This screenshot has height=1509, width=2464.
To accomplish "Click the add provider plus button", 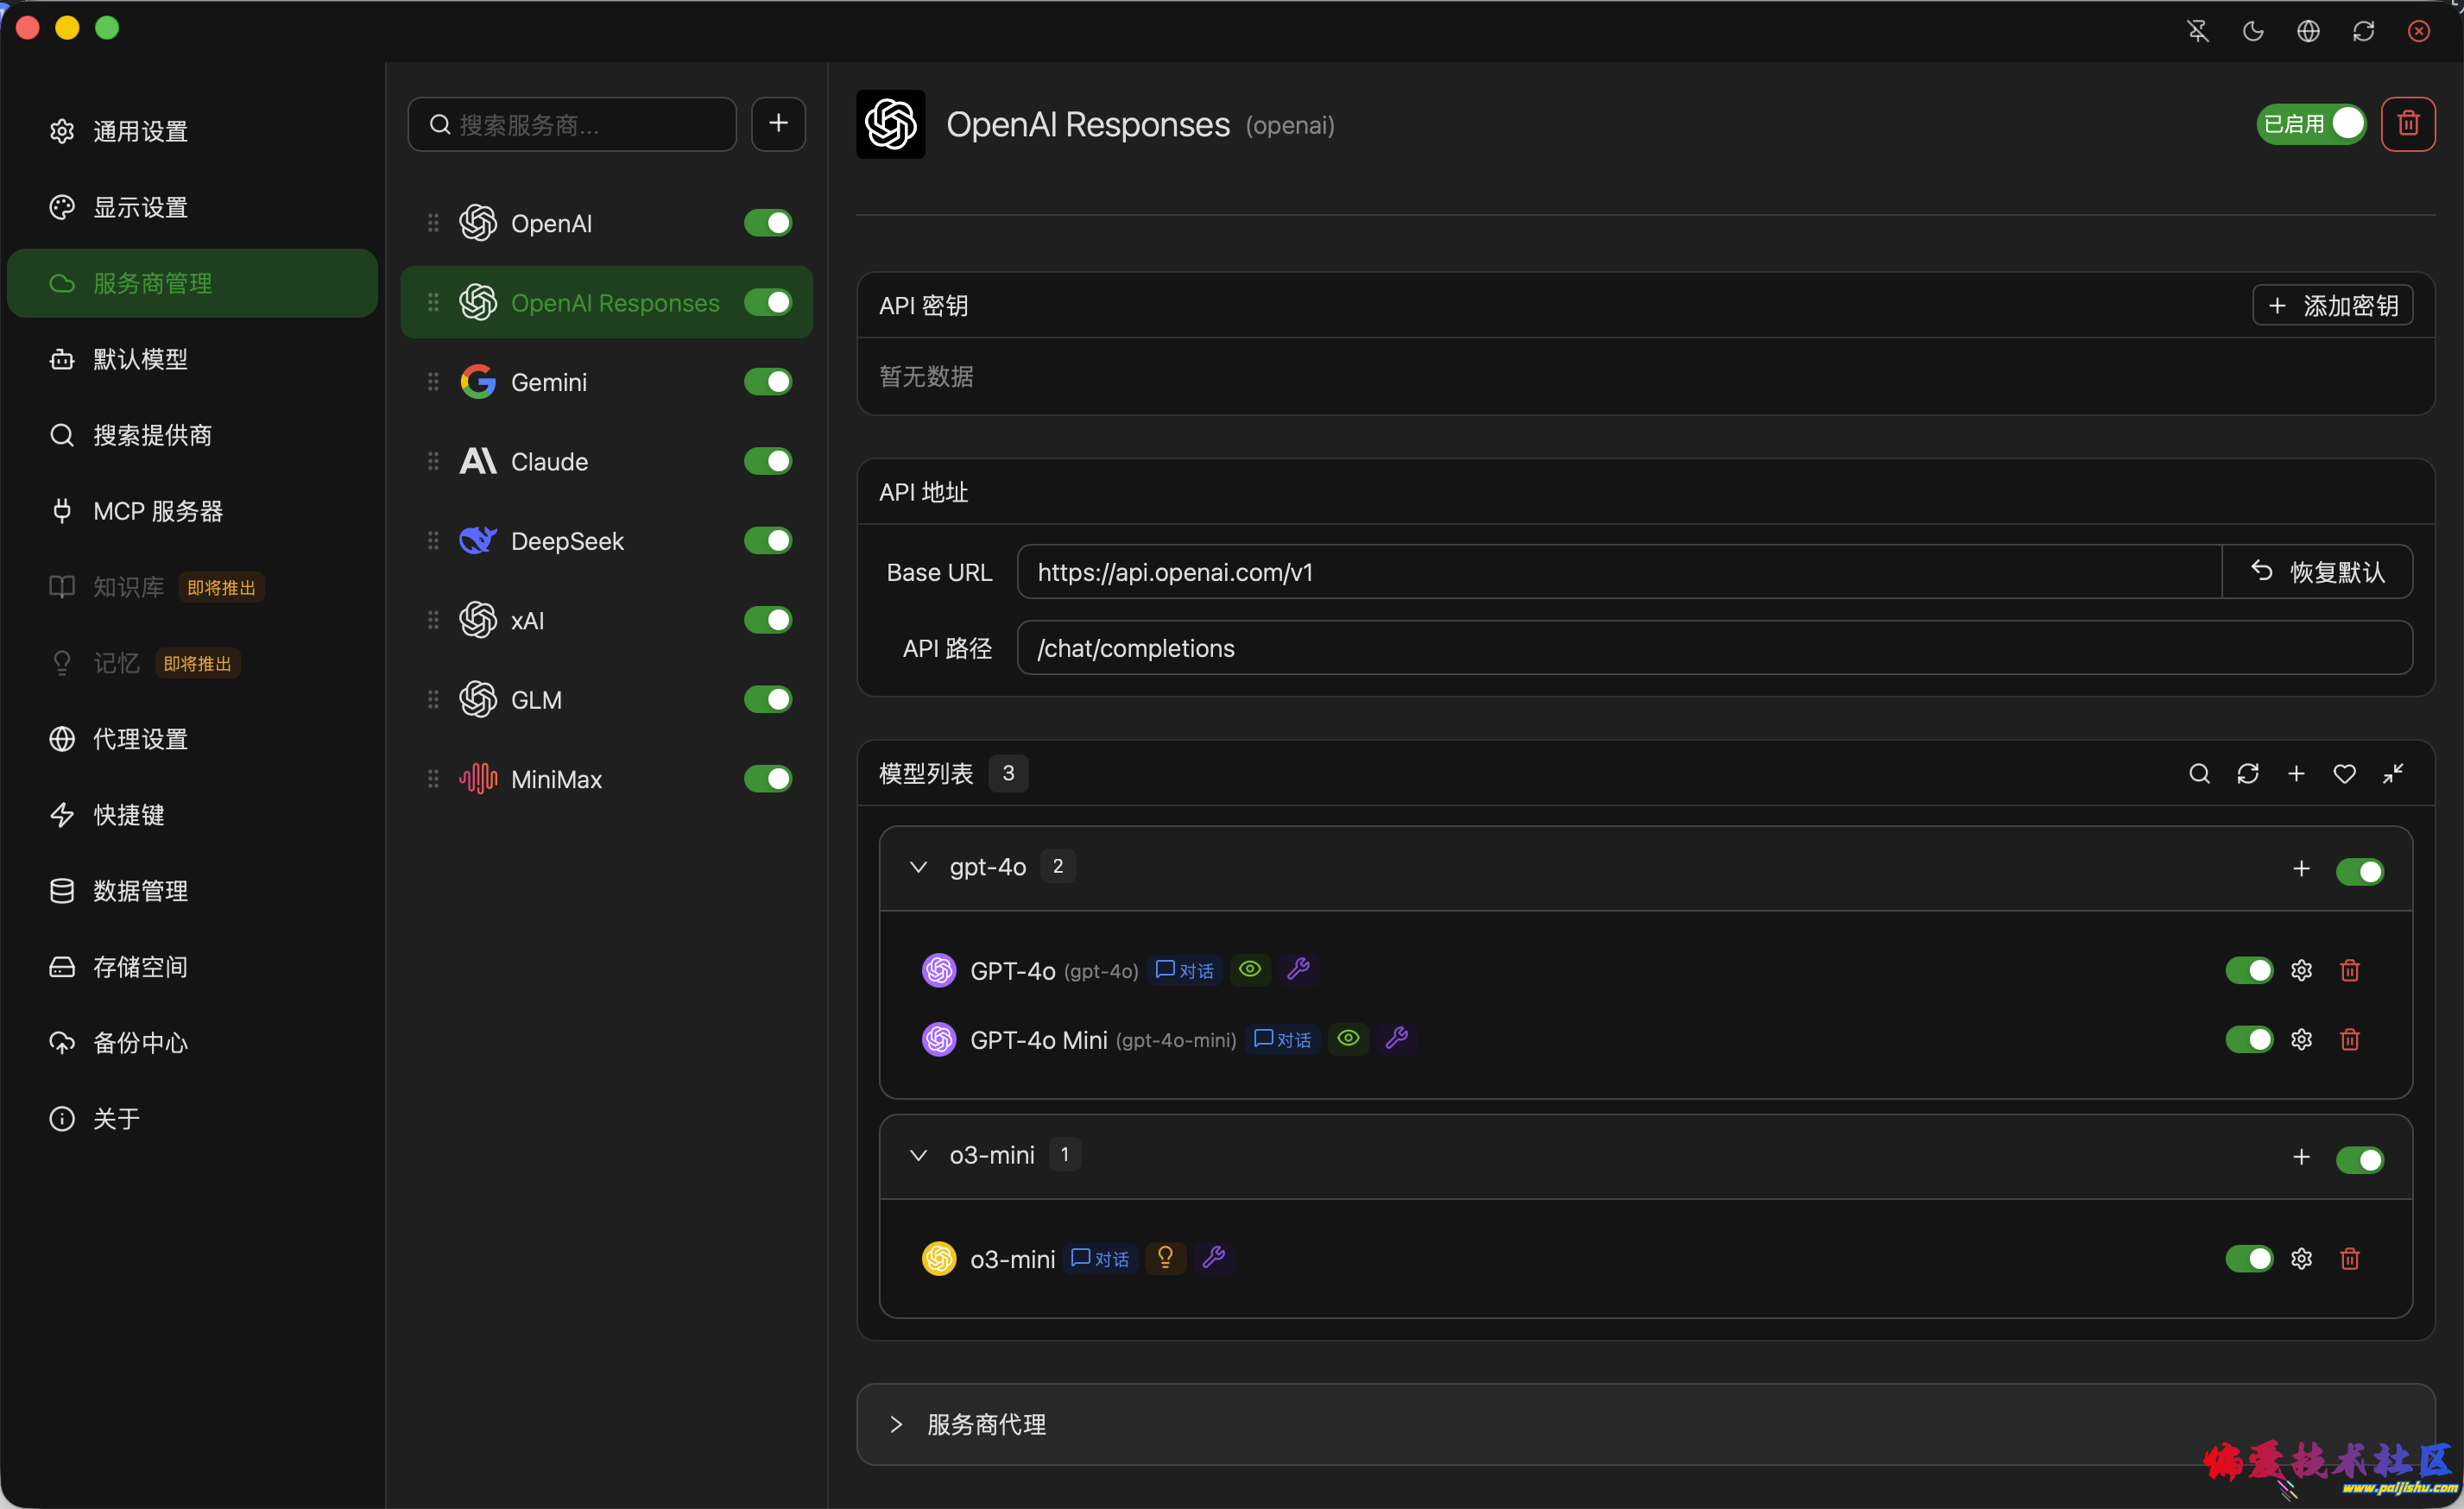I will click(x=778, y=124).
